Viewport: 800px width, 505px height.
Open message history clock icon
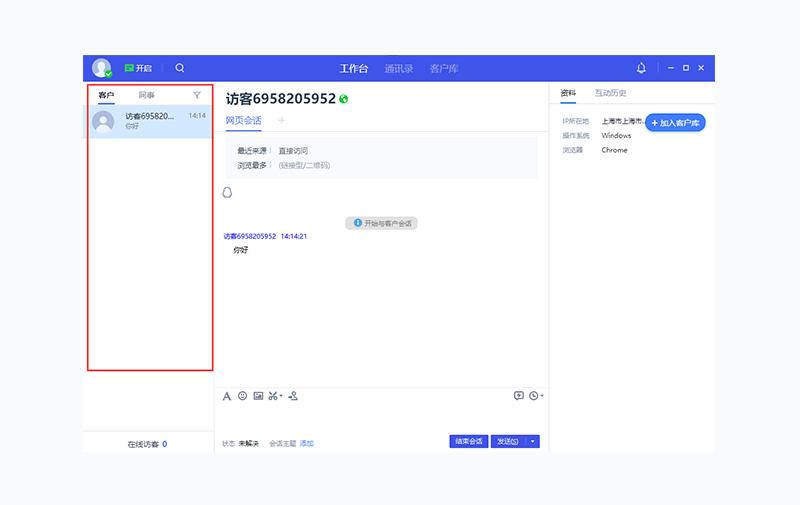coord(534,395)
